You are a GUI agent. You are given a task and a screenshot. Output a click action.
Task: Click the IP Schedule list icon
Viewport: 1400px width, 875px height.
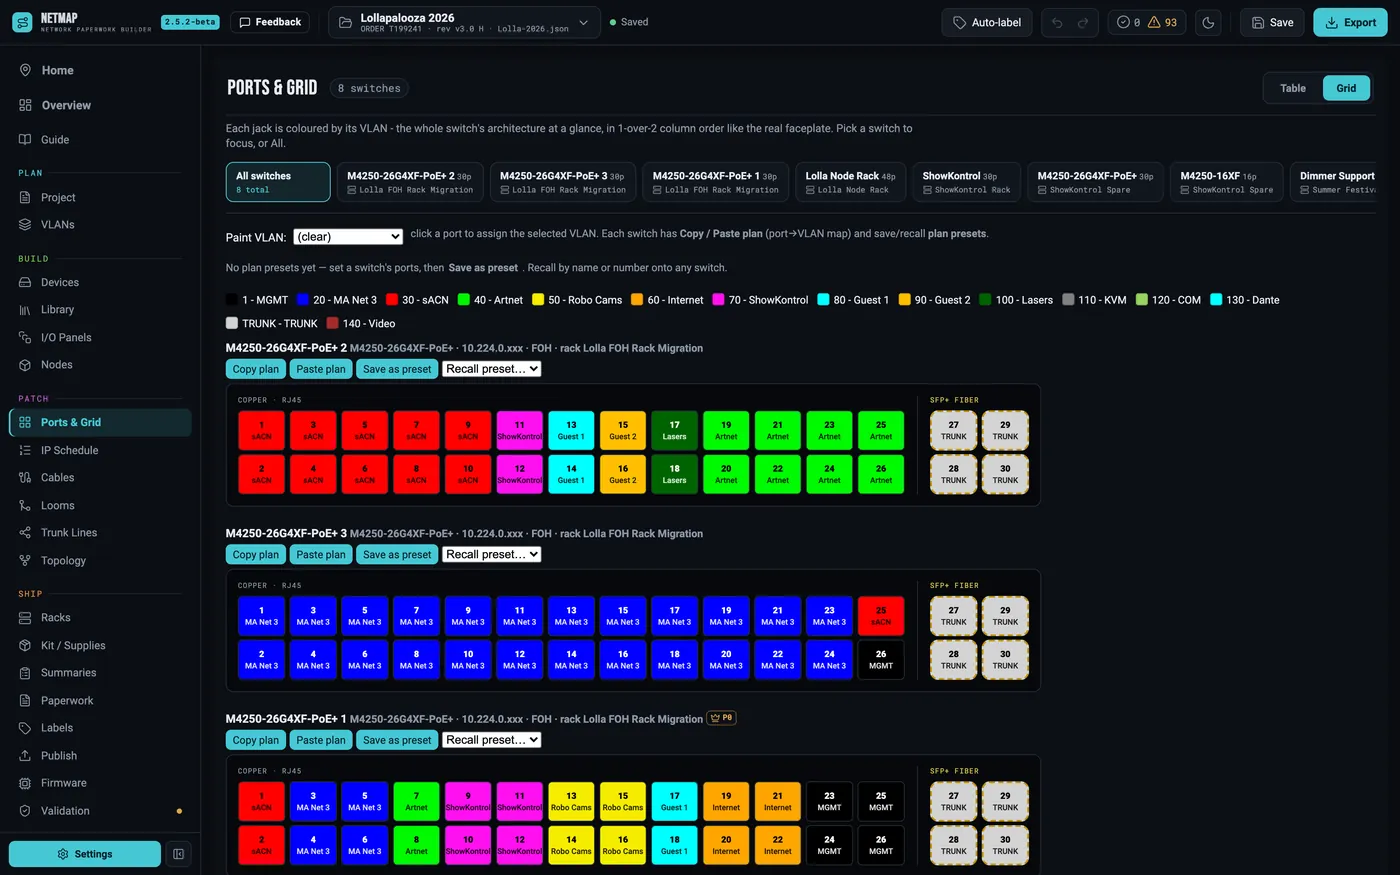pyautogui.click(x=25, y=451)
